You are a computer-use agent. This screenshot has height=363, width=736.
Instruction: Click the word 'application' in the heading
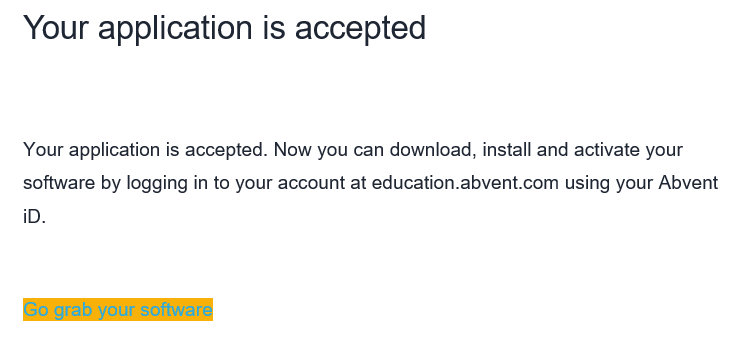coord(175,28)
